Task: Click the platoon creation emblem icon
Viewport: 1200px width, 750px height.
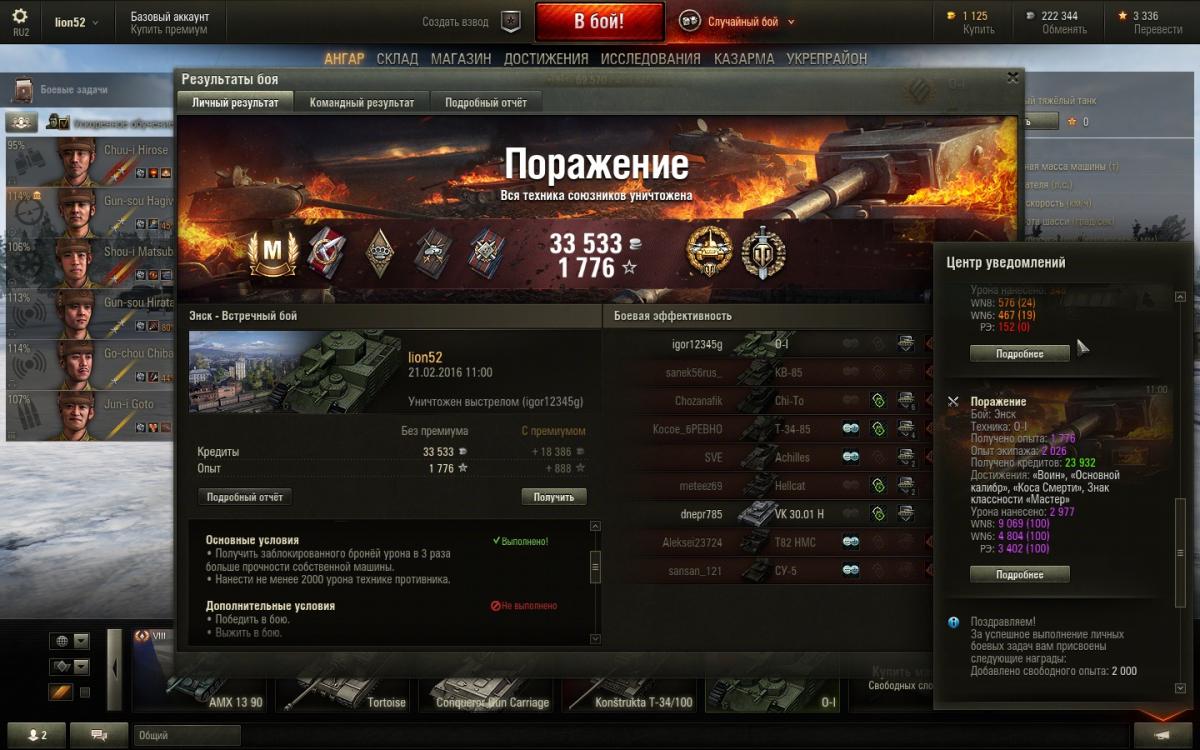Action: click(x=511, y=21)
